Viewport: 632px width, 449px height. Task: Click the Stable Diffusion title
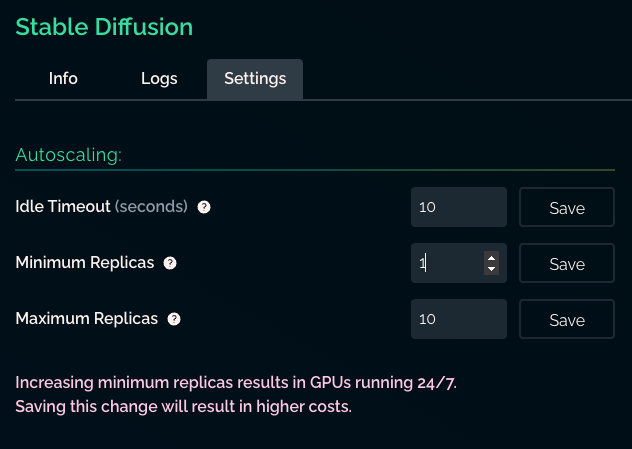(104, 27)
